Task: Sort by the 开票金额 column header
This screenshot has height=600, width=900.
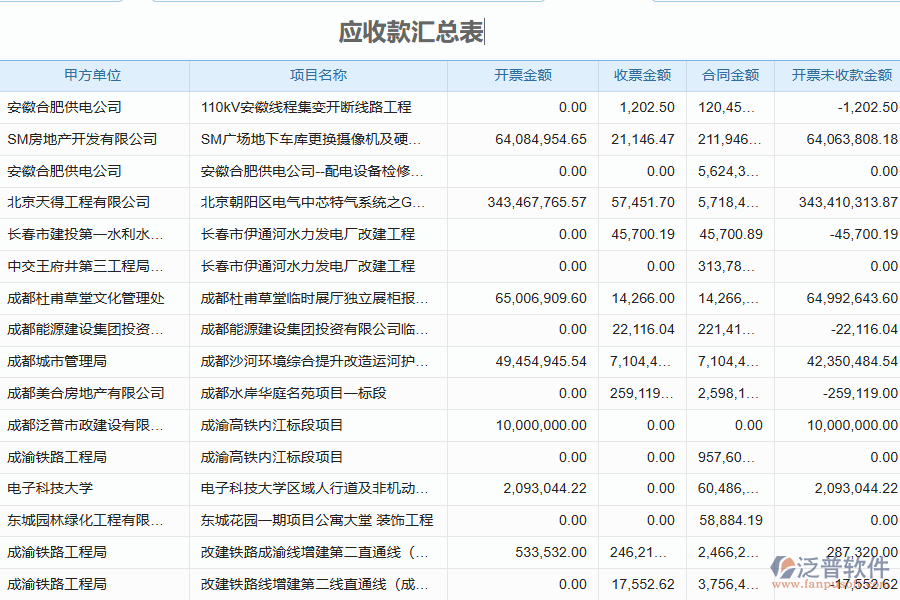Action: (521, 75)
